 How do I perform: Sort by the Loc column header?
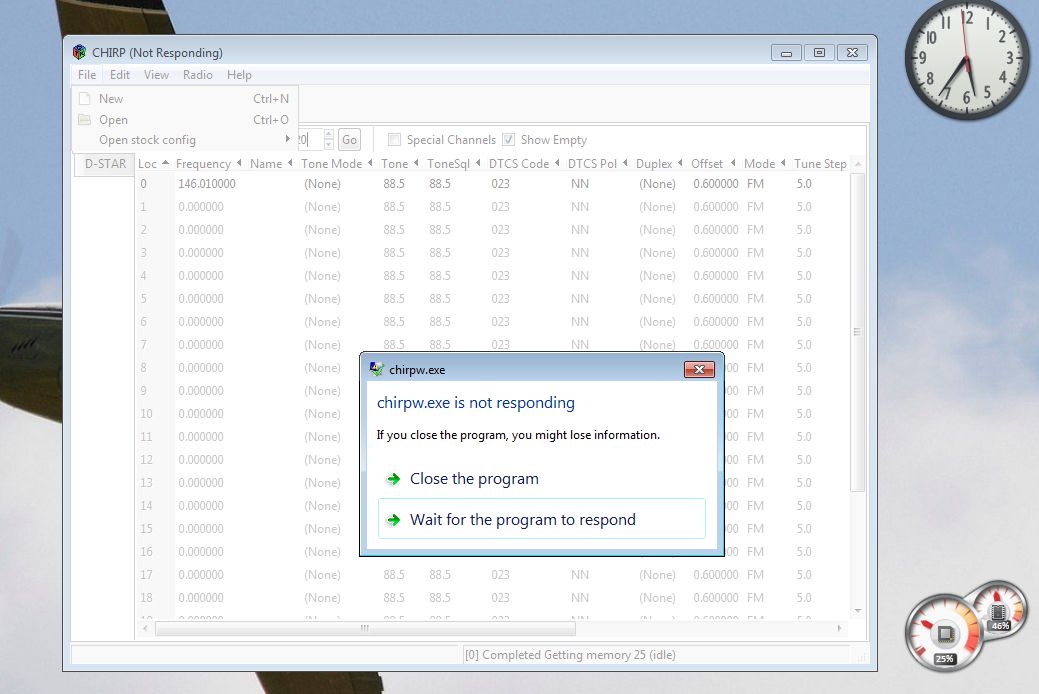153,164
